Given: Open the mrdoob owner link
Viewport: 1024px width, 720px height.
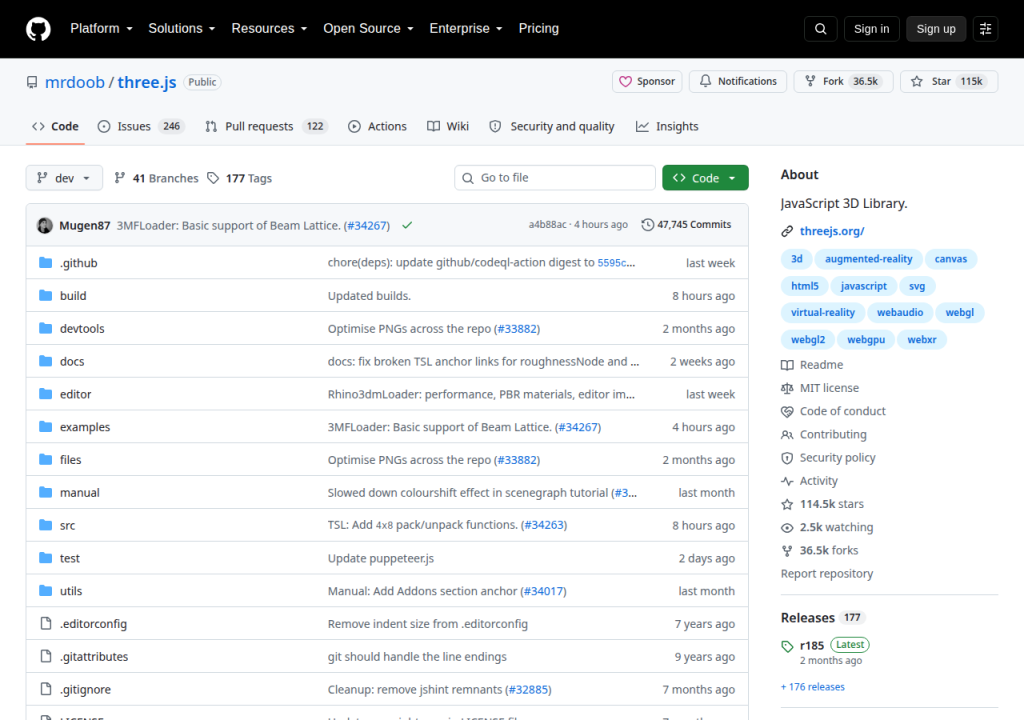Looking at the screenshot, I should (x=74, y=82).
